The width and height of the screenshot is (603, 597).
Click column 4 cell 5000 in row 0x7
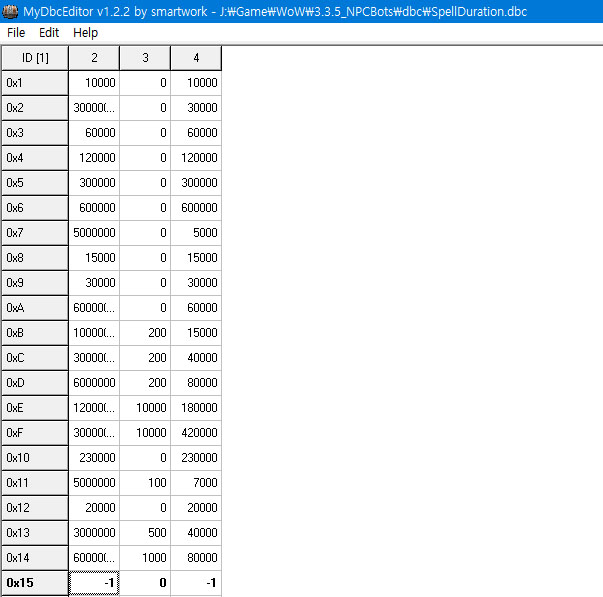(196, 233)
